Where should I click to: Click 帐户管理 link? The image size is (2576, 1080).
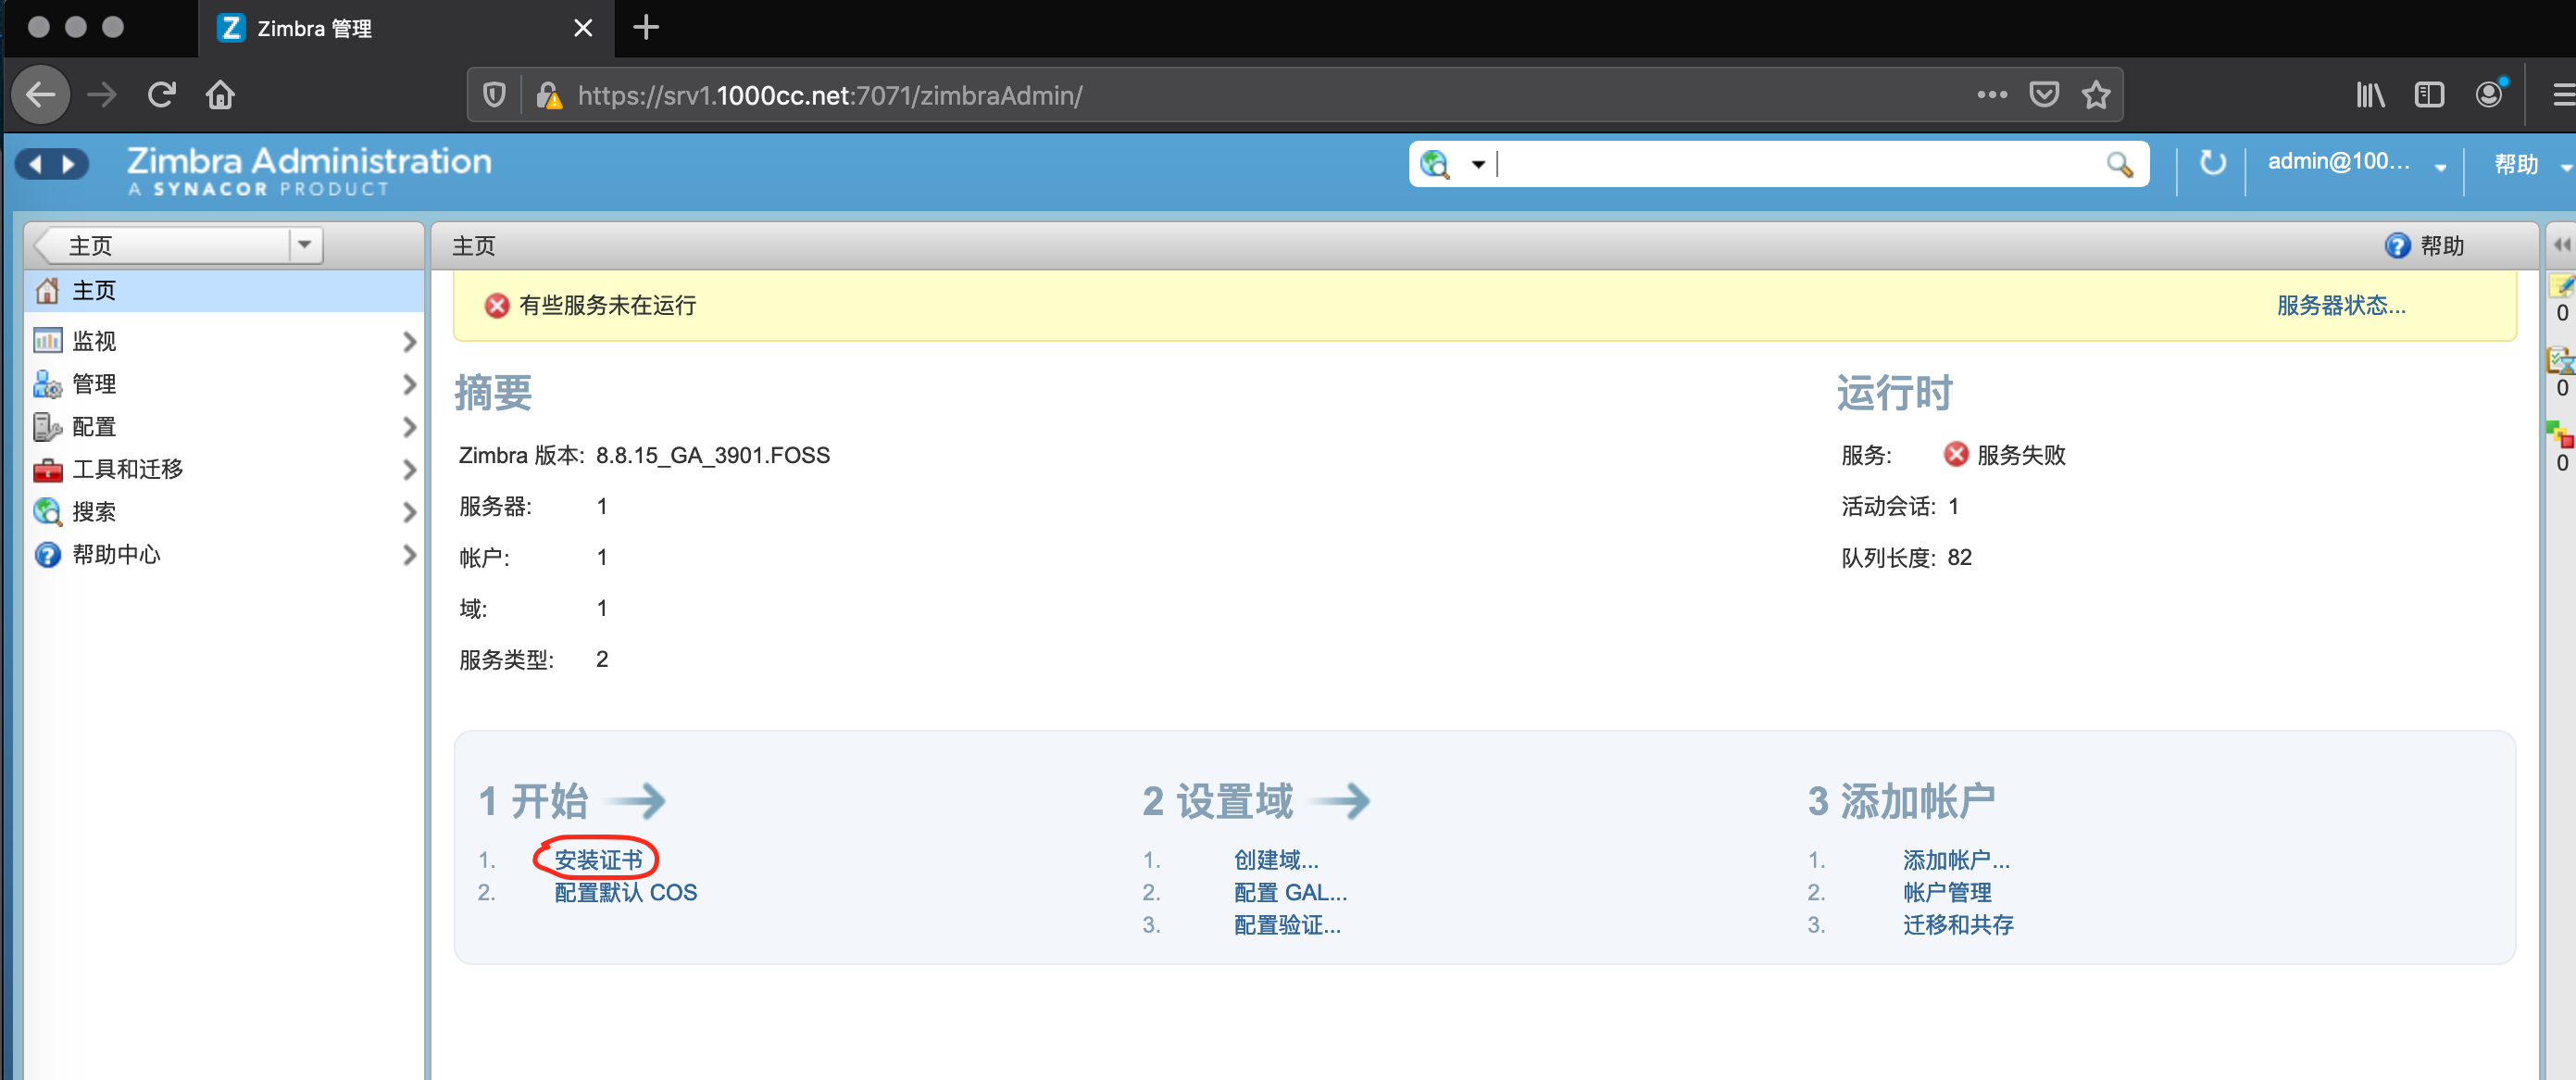(x=1947, y=892)
